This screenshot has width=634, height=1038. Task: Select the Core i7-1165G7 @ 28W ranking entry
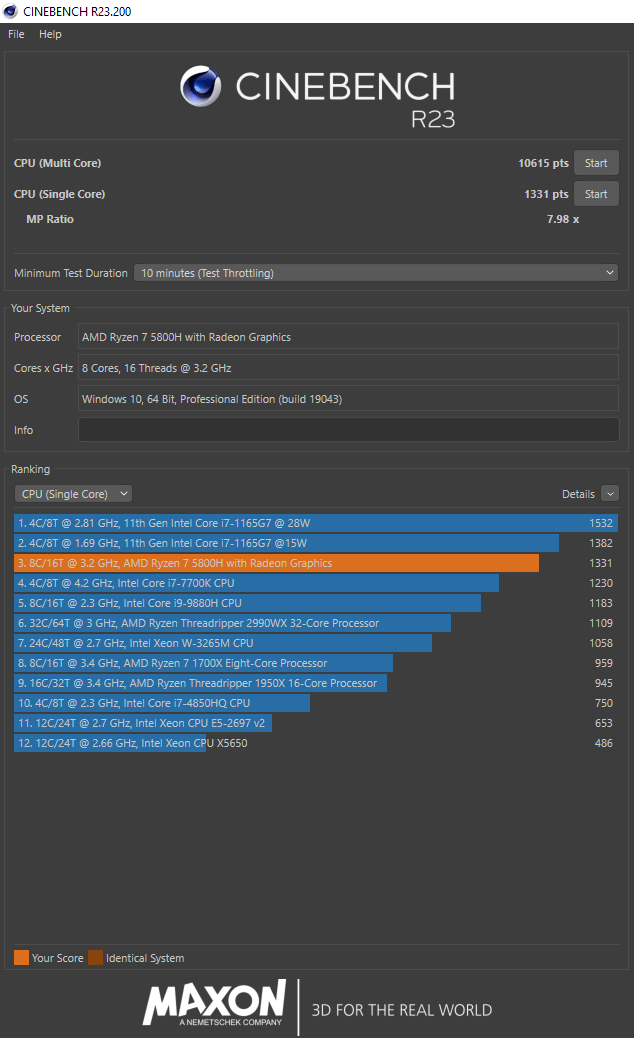click(x=300, y=523)
